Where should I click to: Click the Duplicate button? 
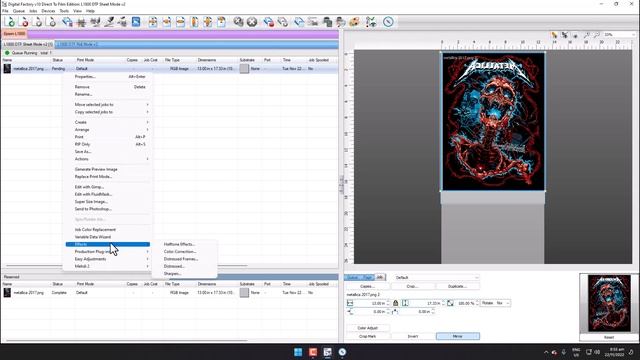(458, 287)
